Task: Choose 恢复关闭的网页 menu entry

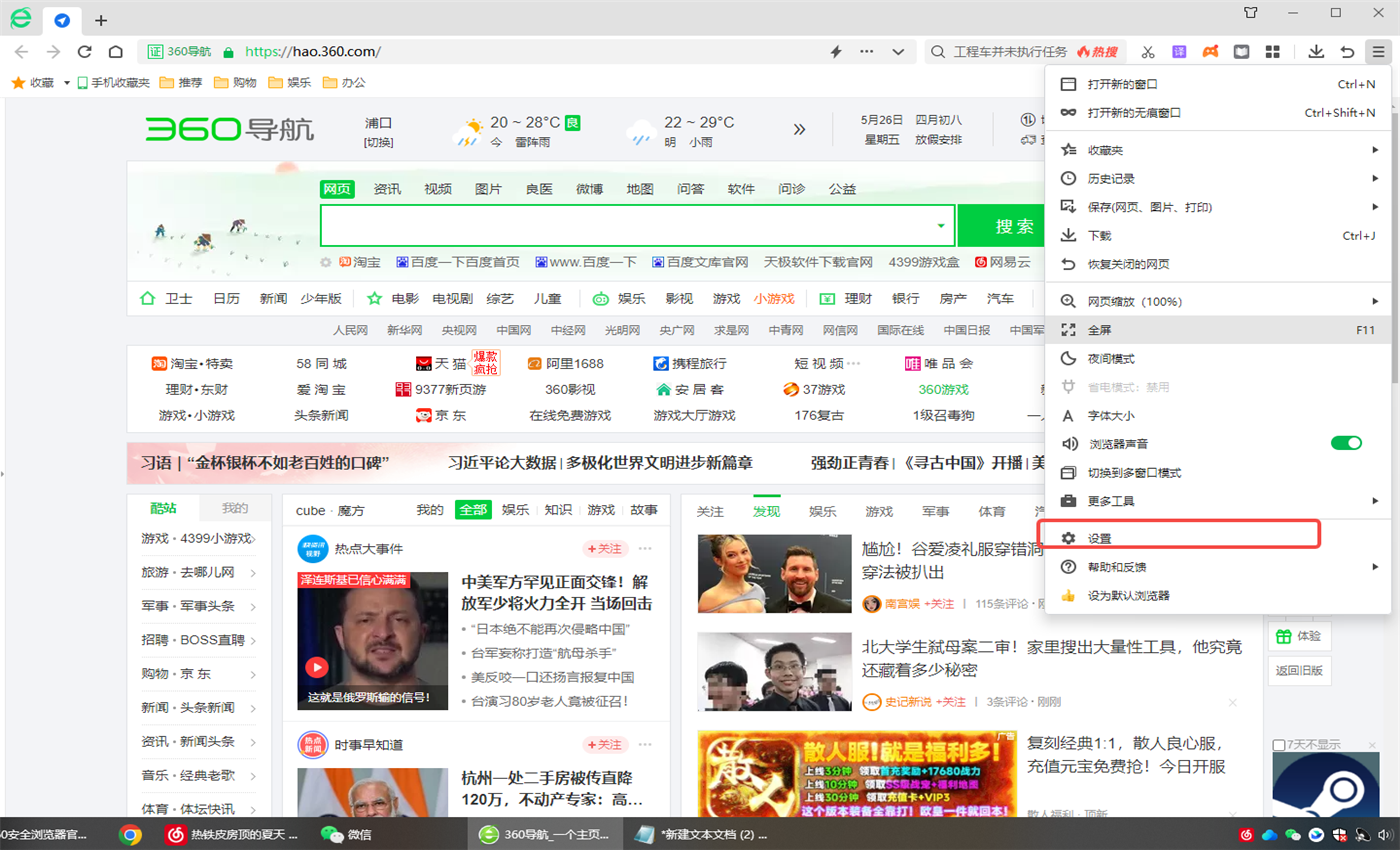Action: pyautogui.click(x=1218, y=264)
